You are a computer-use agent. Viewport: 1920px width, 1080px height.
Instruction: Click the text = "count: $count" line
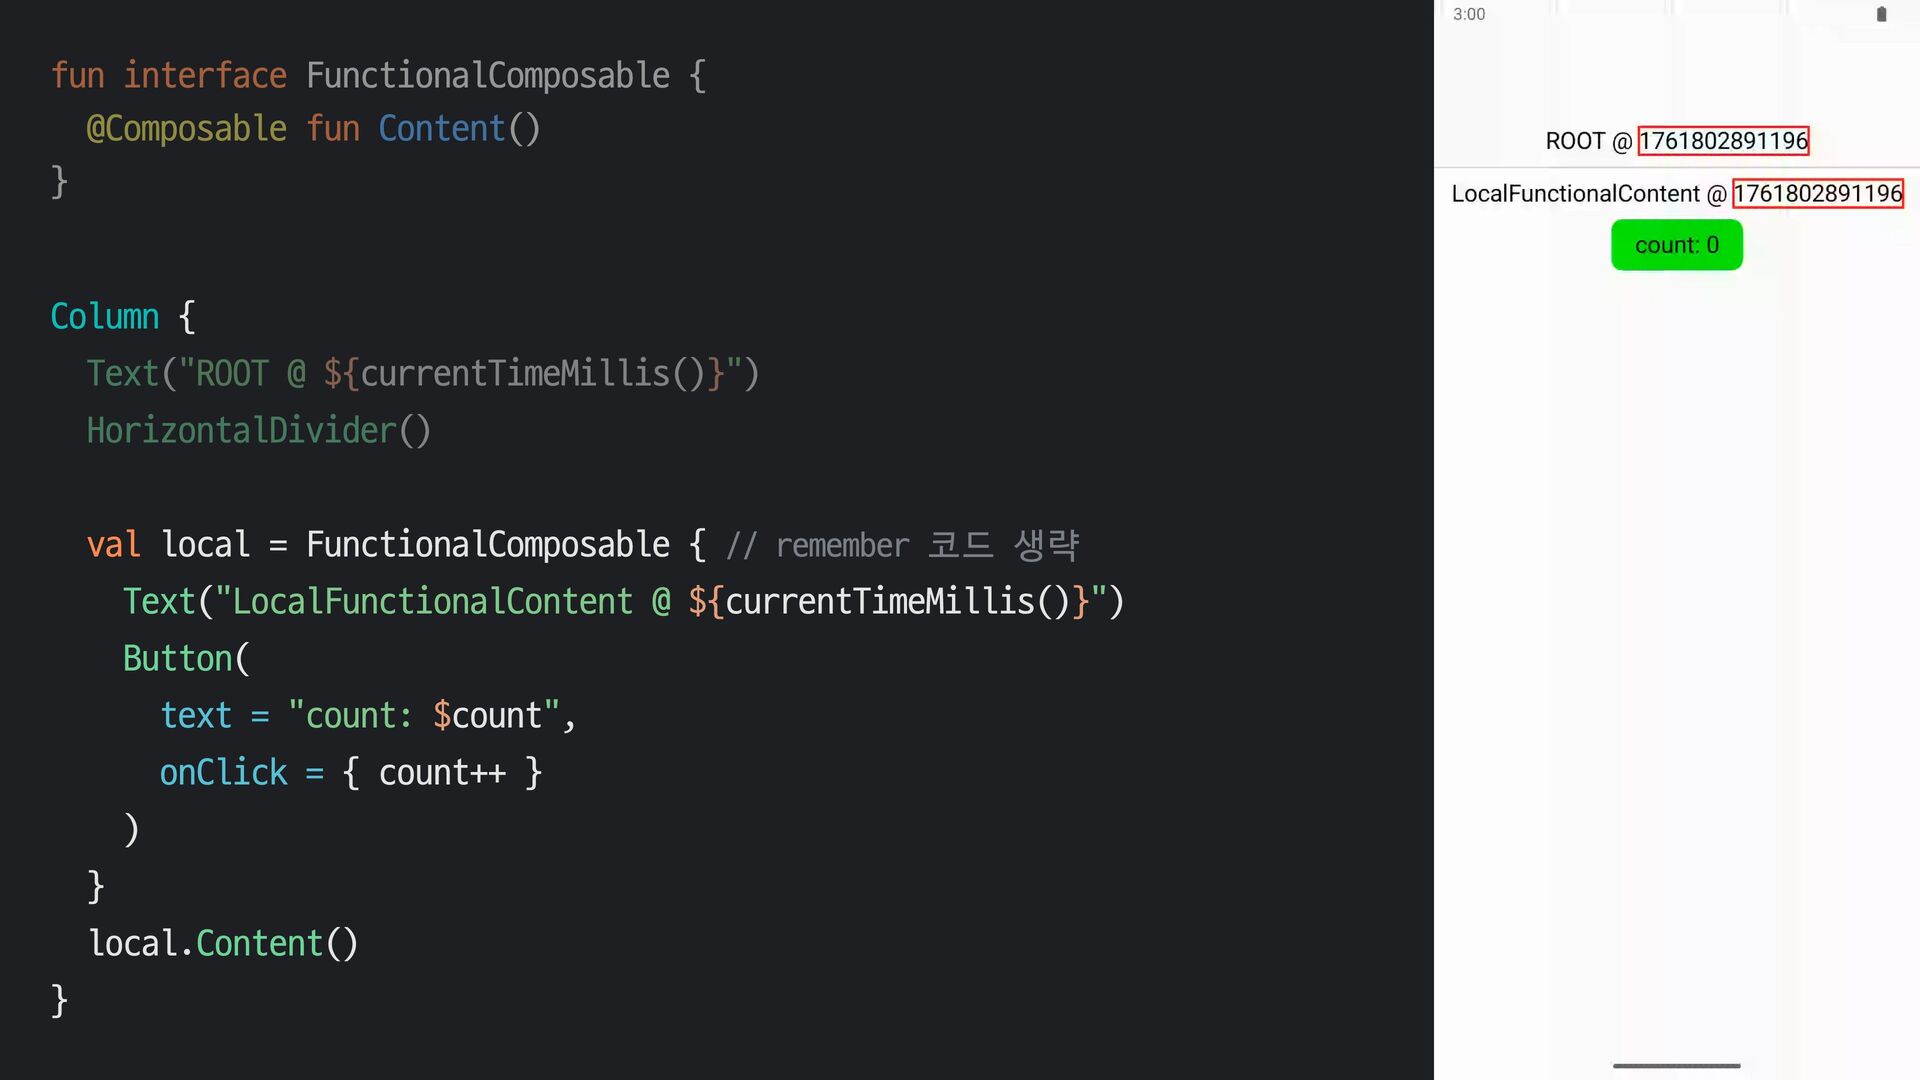(367, 716)
